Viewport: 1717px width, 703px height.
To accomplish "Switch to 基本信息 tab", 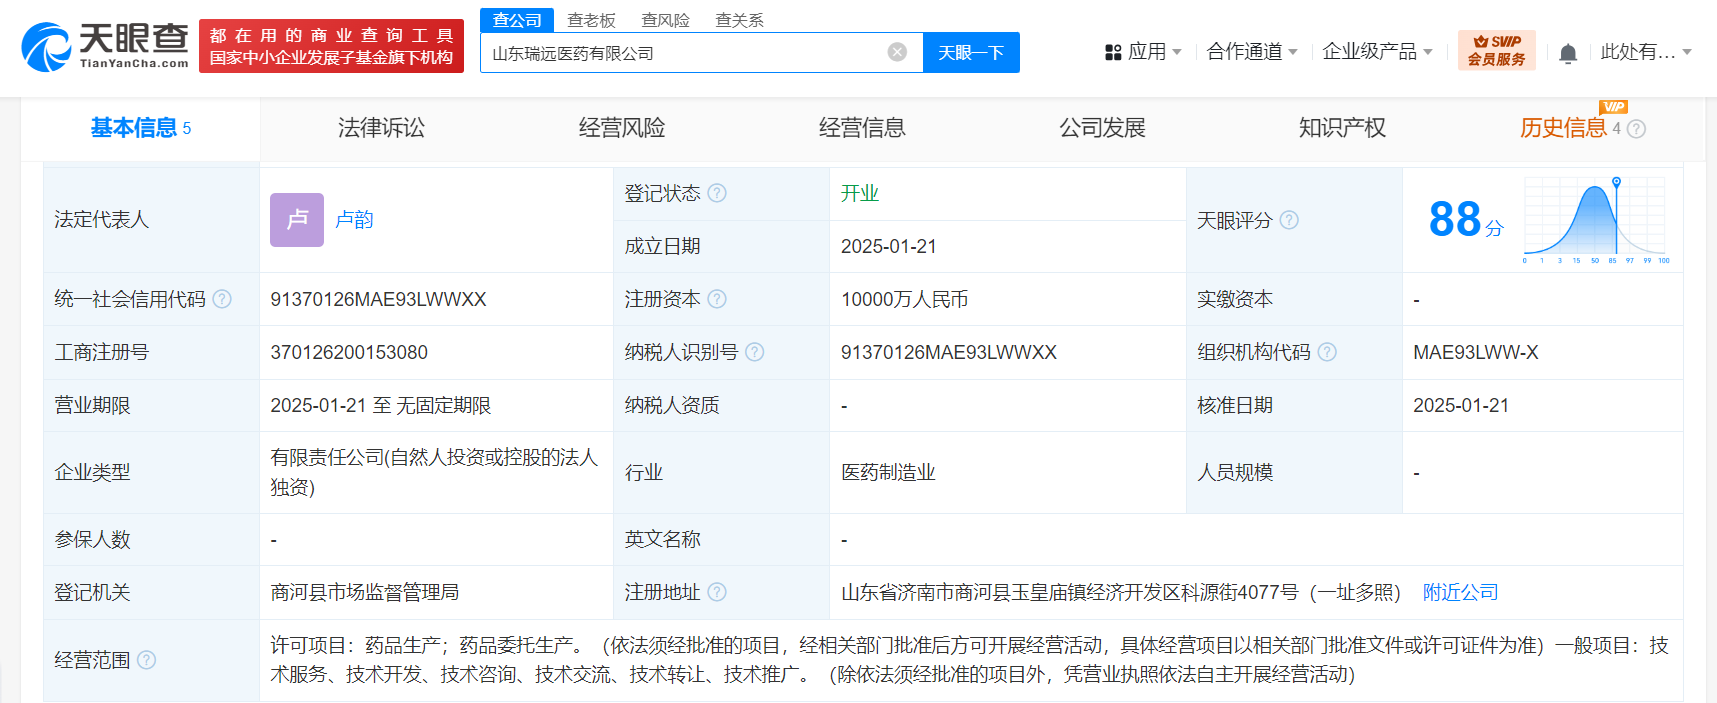I will [x=140, y=128].
